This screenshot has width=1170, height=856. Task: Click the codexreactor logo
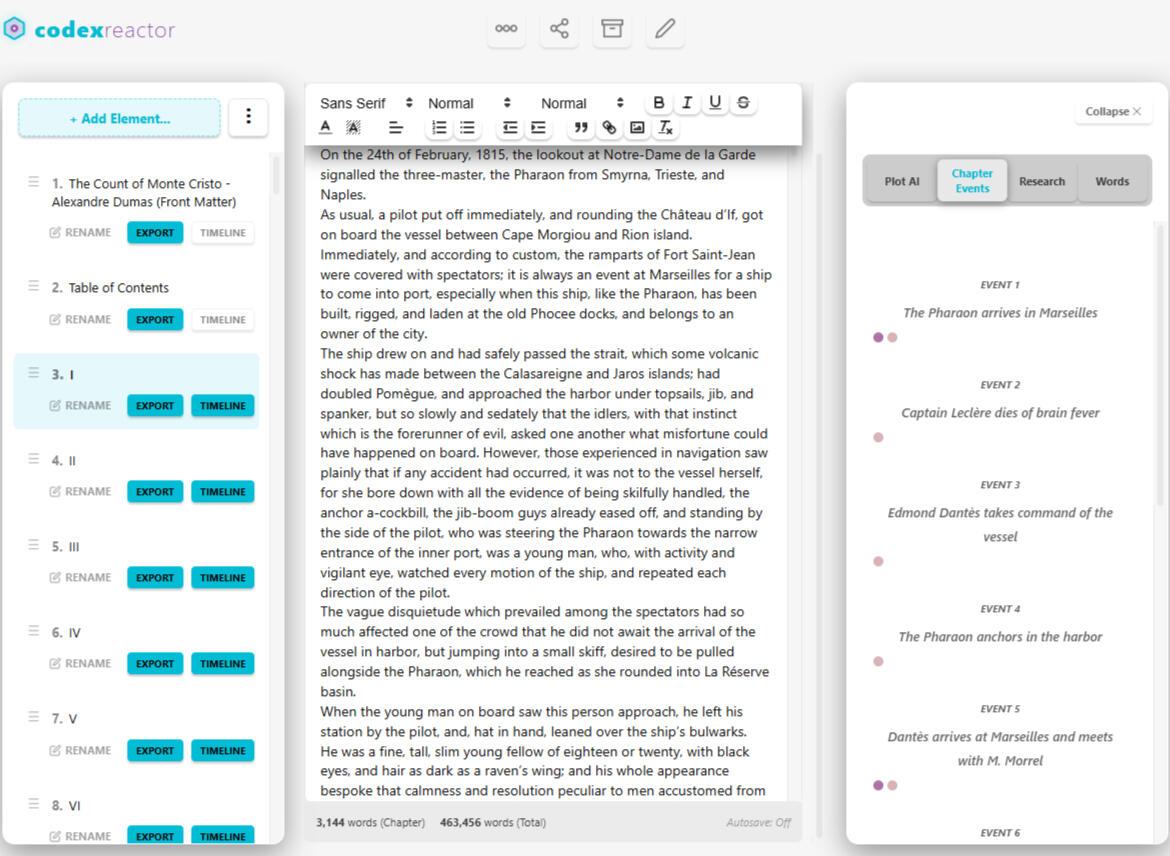90,29
